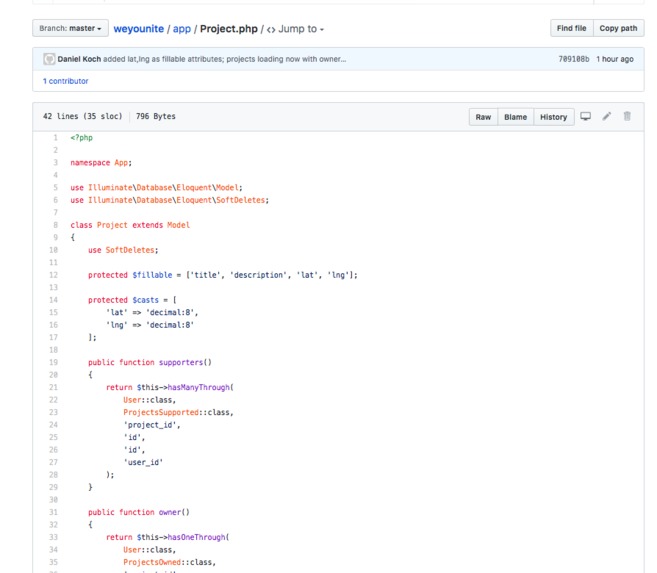This screenshot has width=657, height=573.
Task: Select line number 1
Action: point(55,137)
